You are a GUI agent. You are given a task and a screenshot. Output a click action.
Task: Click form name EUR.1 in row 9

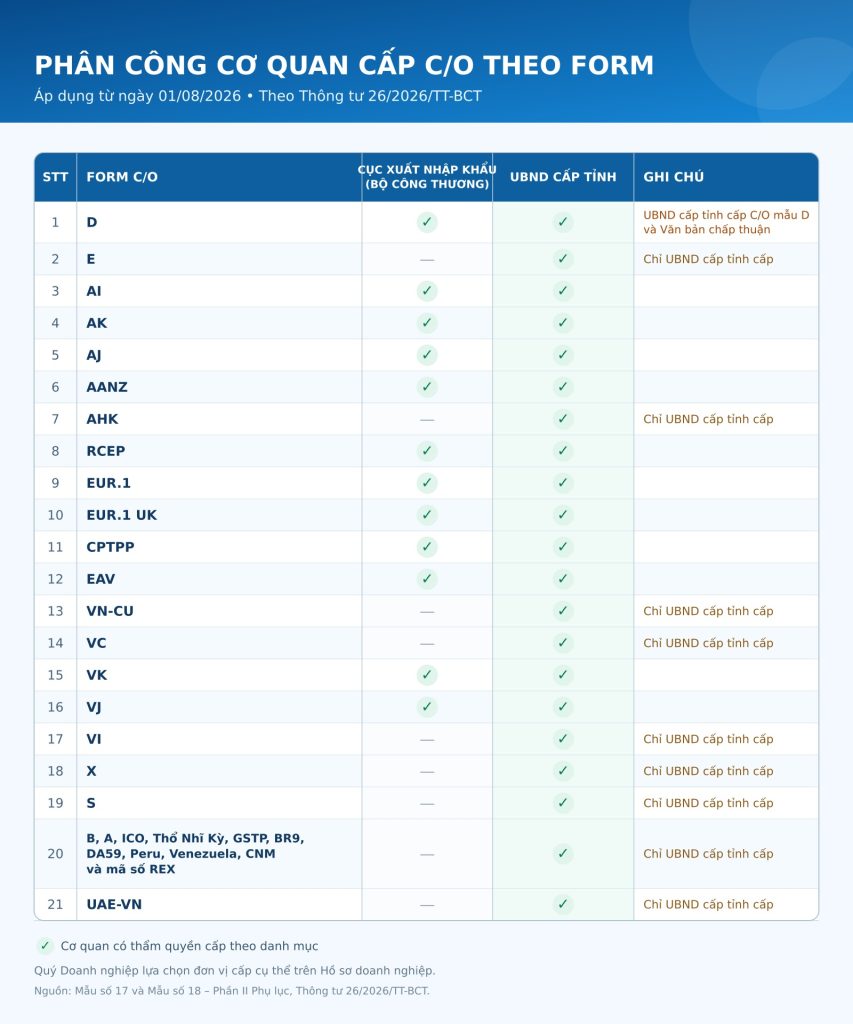[x=108, y=483]
